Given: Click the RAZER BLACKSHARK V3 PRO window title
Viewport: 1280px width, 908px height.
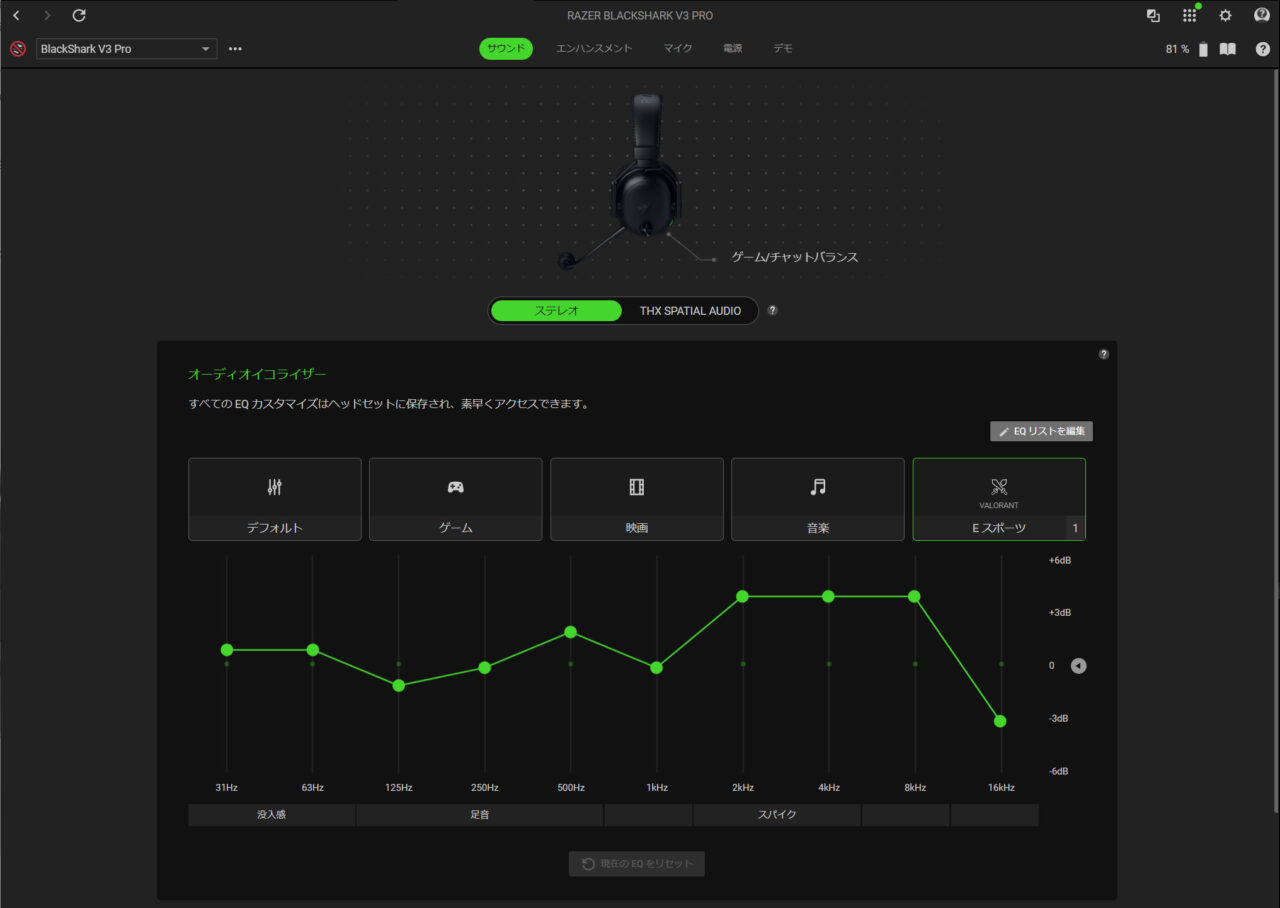Looking at the screenshot, I should (640, 16).
